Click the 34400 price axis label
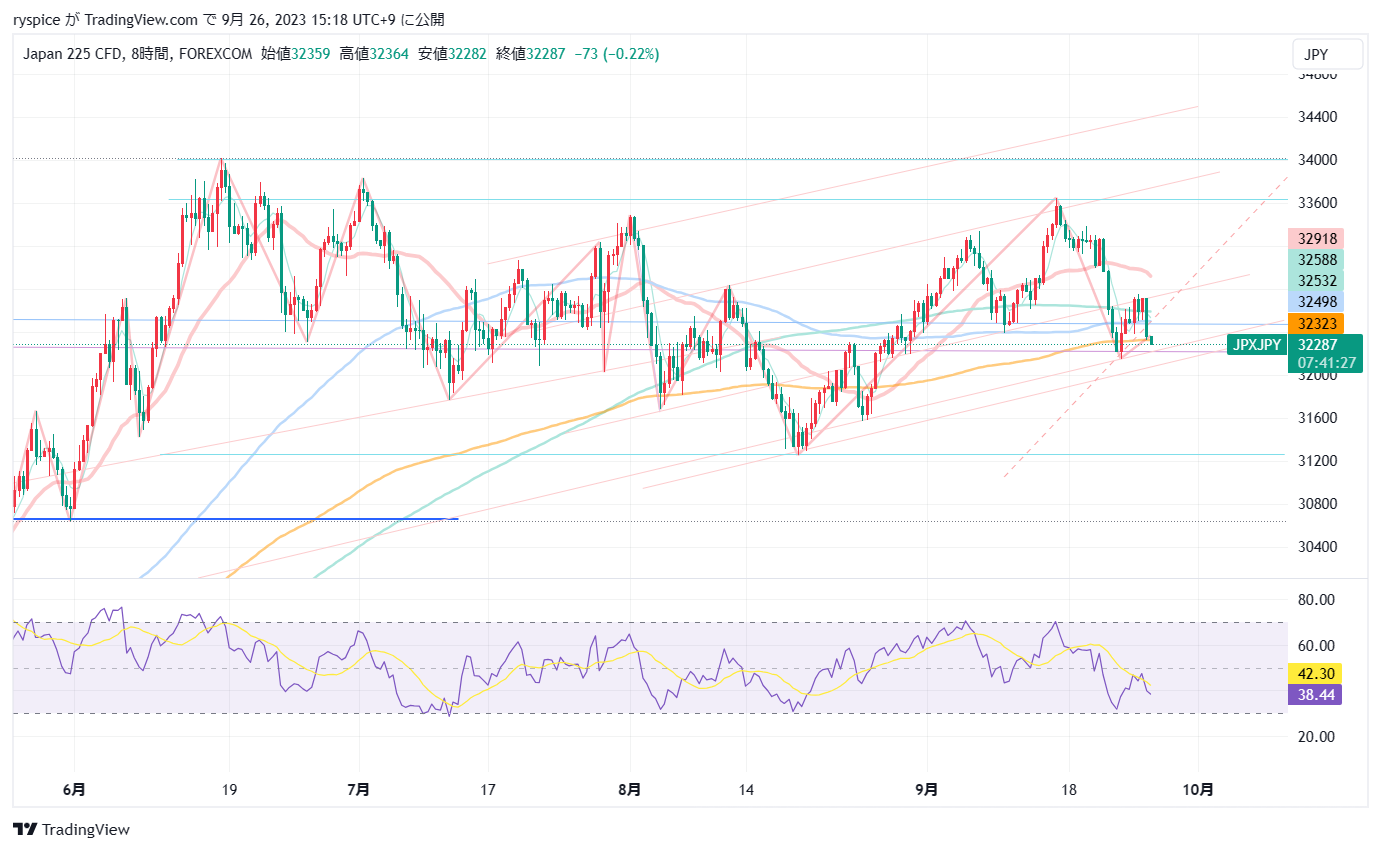The image size is (1381, 851). coord(1316,117)
